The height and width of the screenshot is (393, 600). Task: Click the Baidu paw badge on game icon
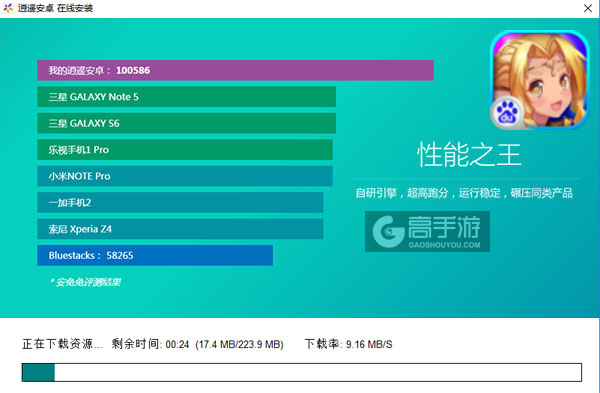[x=507, y=113]
